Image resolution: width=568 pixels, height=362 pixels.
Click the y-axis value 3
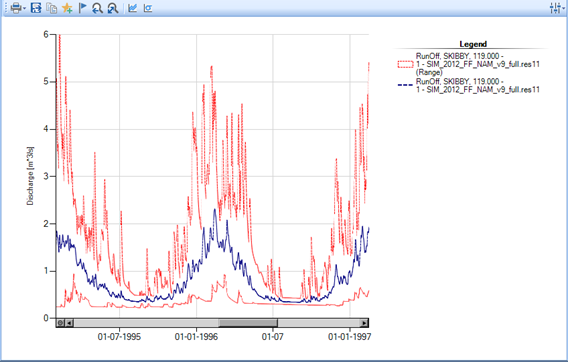[46, 176]
